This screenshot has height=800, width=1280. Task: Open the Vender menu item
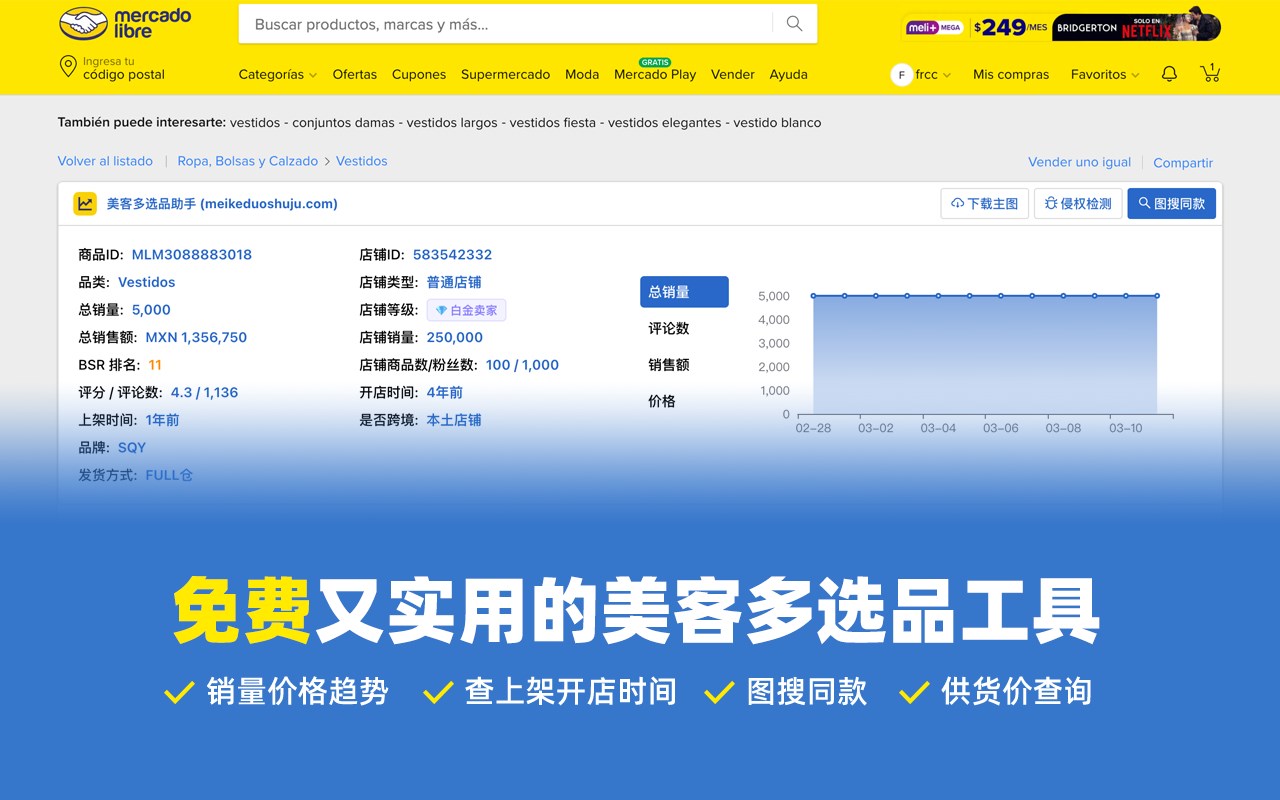click(733, 74)
